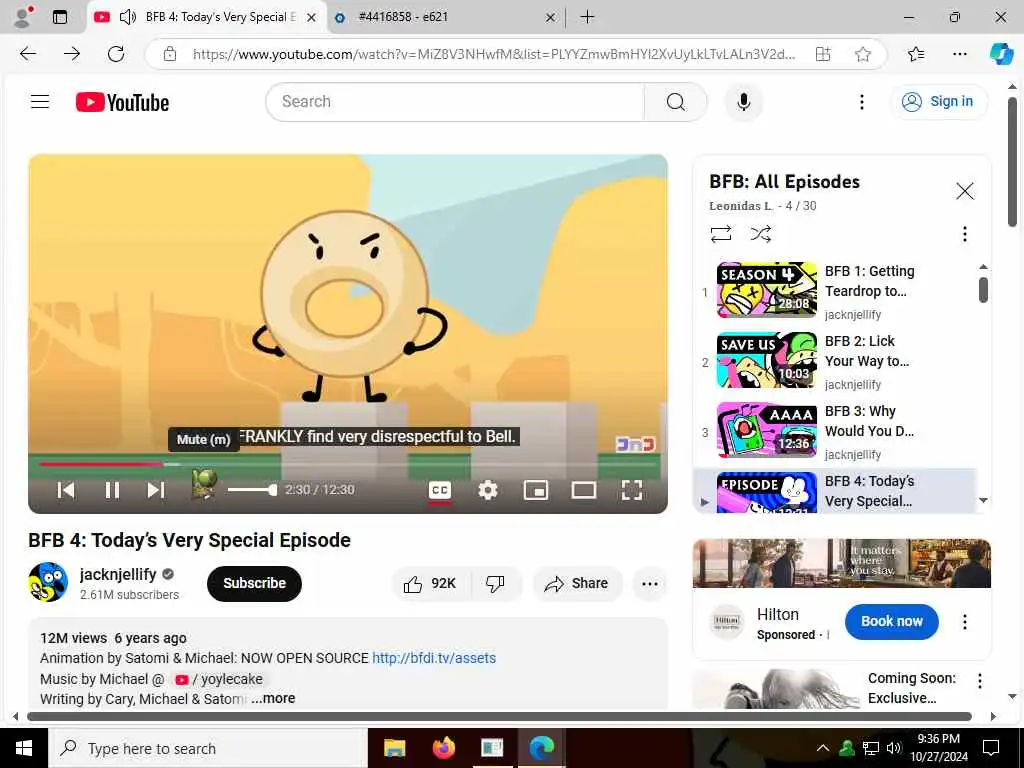Open Edge Copilot sidebar
1024x768 pixels.
coord(1001,54)
